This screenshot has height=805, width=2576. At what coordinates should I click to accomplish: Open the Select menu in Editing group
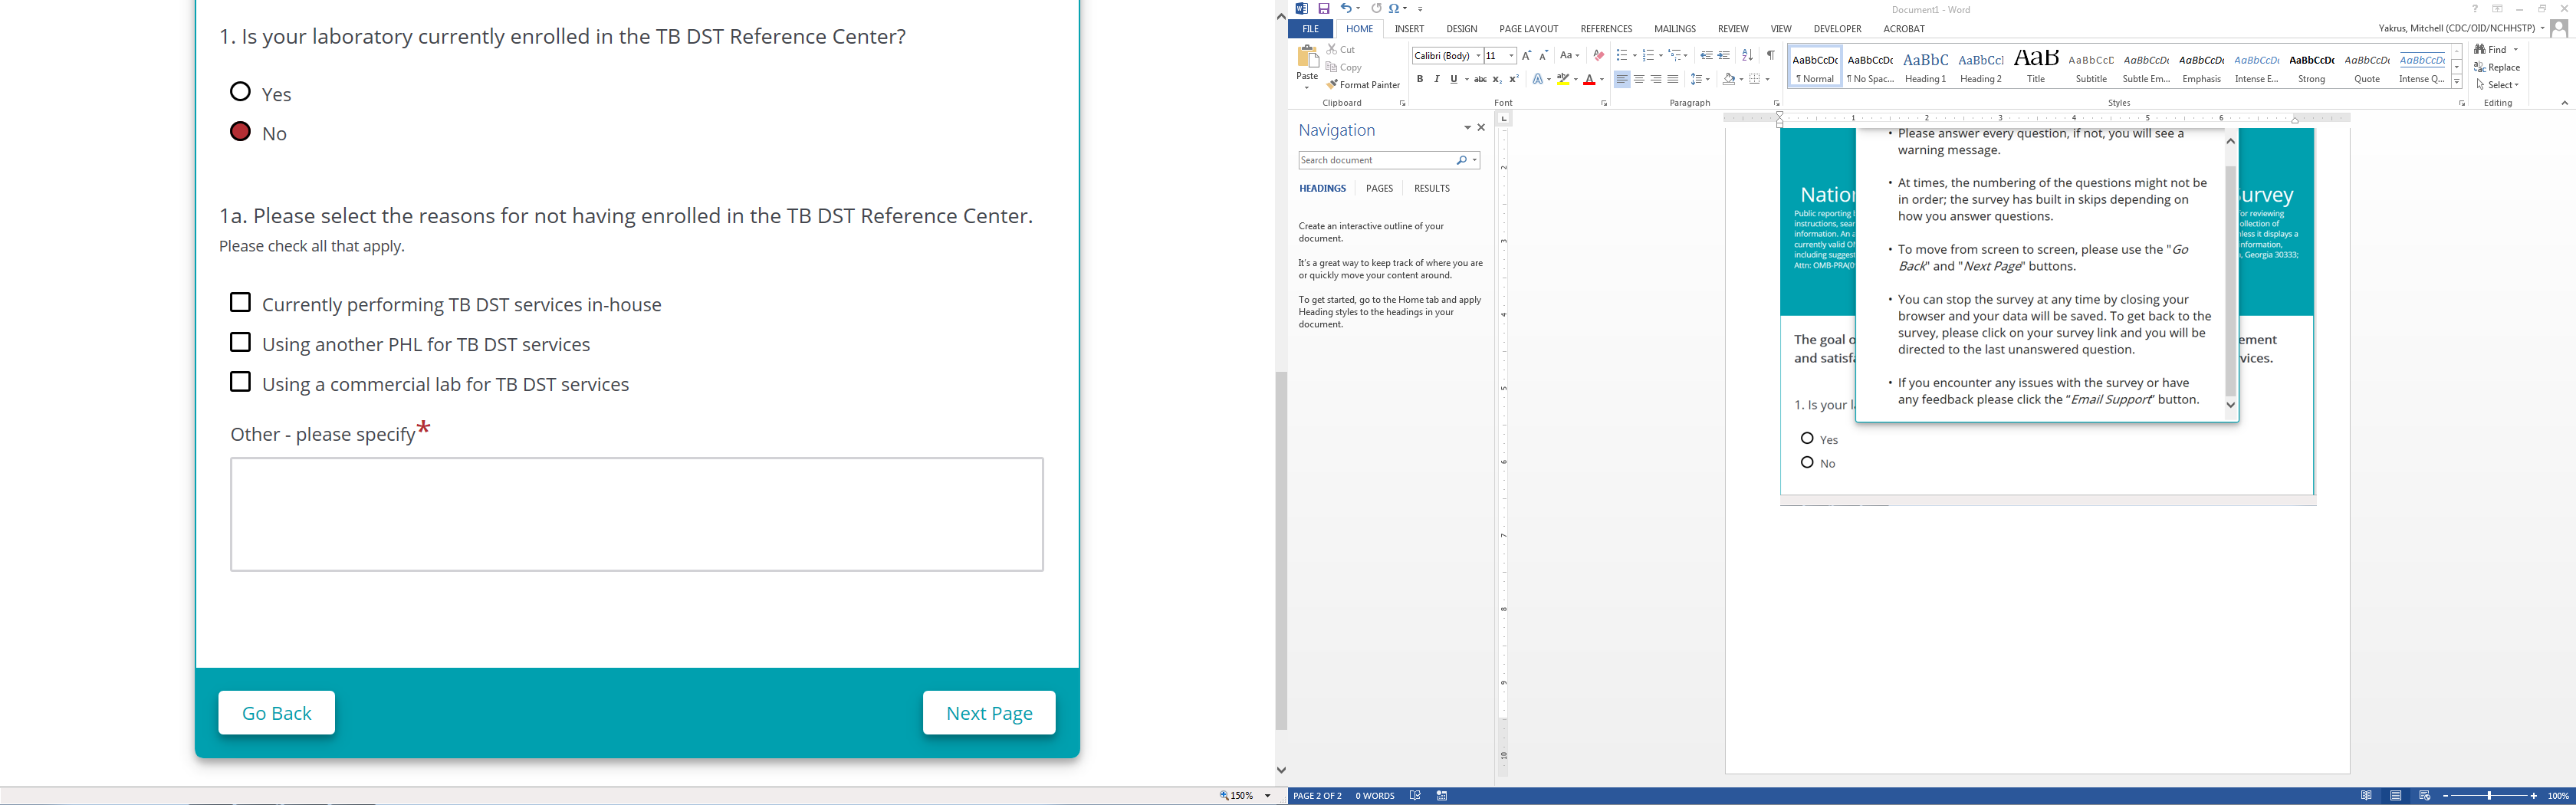click(x=2497, y=85)
